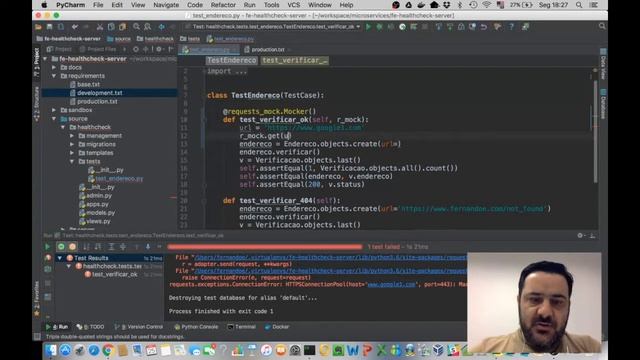The image size is (640, 360).
Task: Click the Paste toolbar icon
Action: tap(122, 27)
